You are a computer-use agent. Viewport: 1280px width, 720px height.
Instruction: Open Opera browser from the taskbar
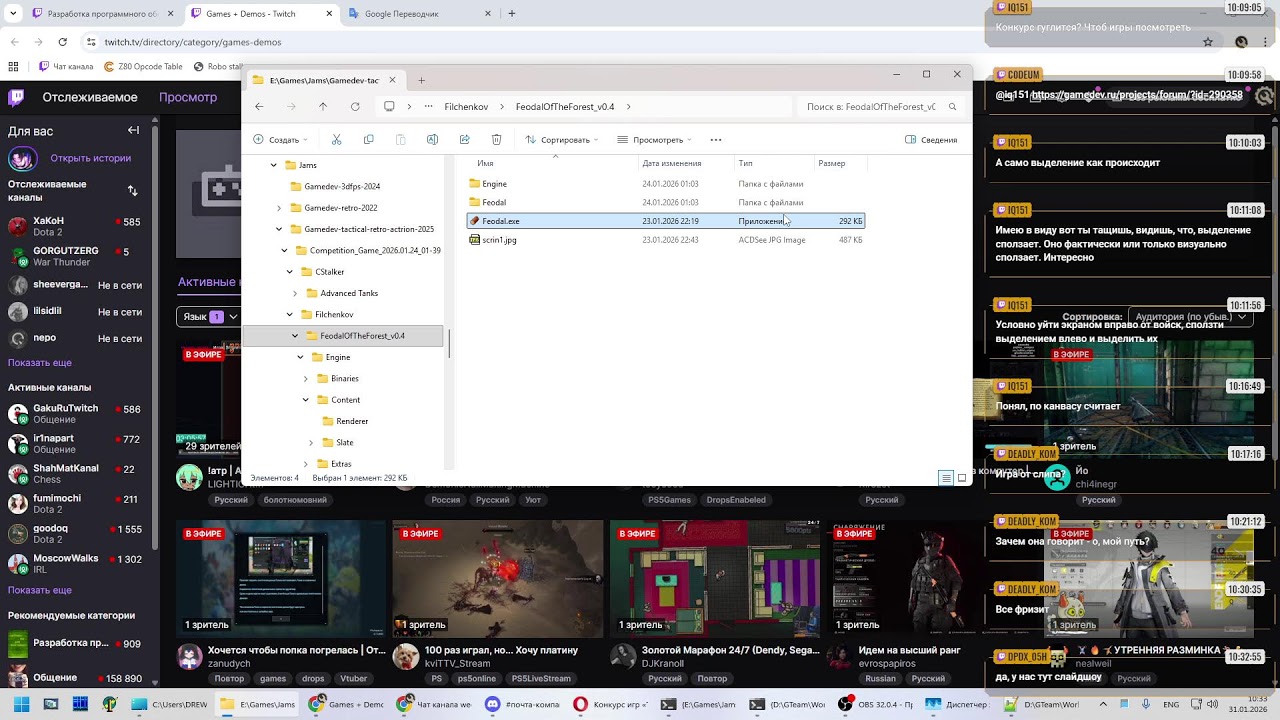tap(609, 704)
